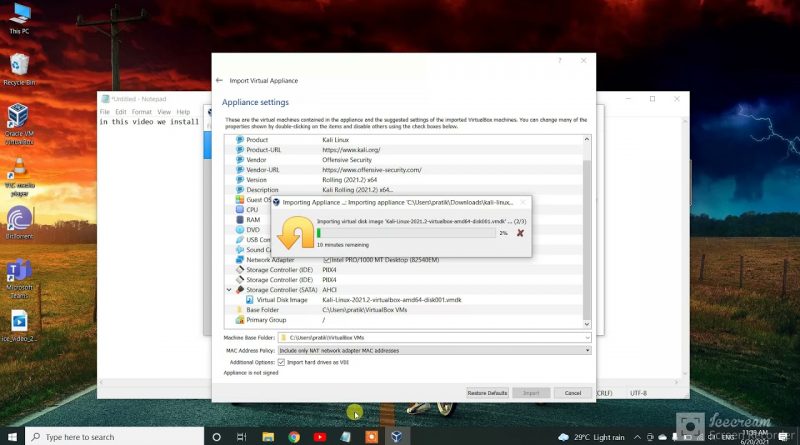Open VLC media player desktop shortcut
Screen dimensions: 800x445
pos(19,177)
